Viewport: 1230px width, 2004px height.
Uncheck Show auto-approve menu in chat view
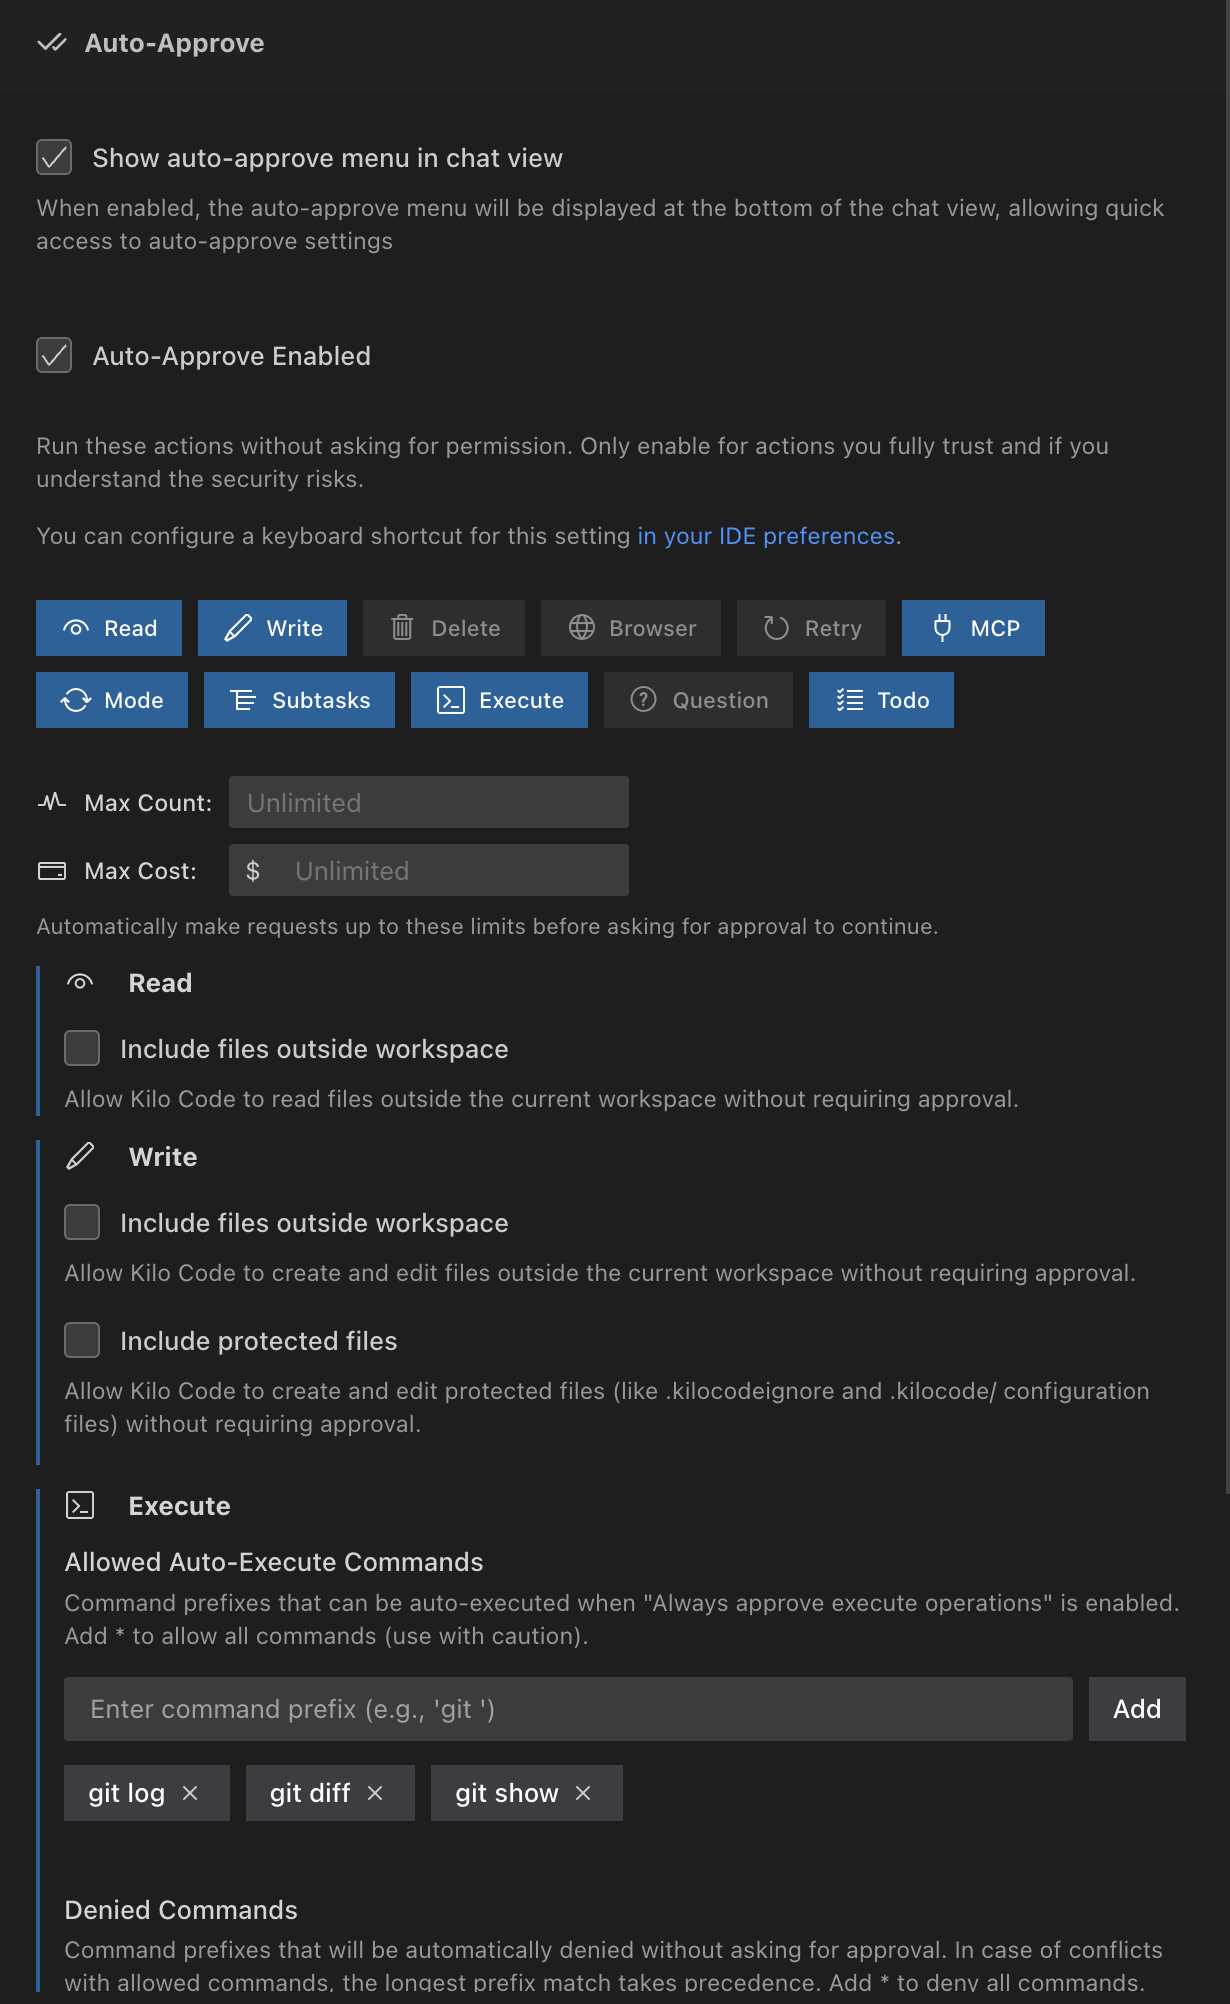click(x=54, y=158)
